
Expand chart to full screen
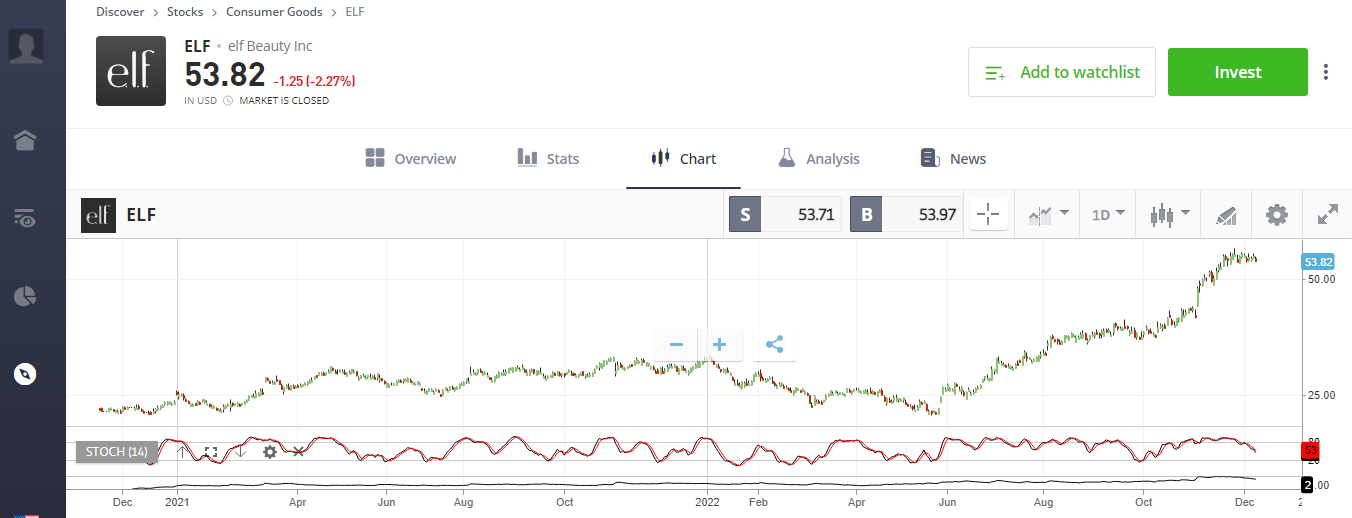tap(1327, 215)
